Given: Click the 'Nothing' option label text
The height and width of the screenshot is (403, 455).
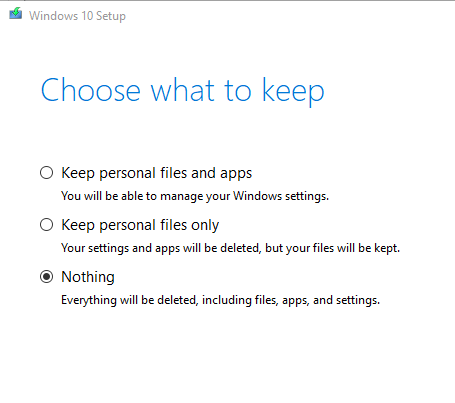Looking at the screenshot, I should pos(88,277).
